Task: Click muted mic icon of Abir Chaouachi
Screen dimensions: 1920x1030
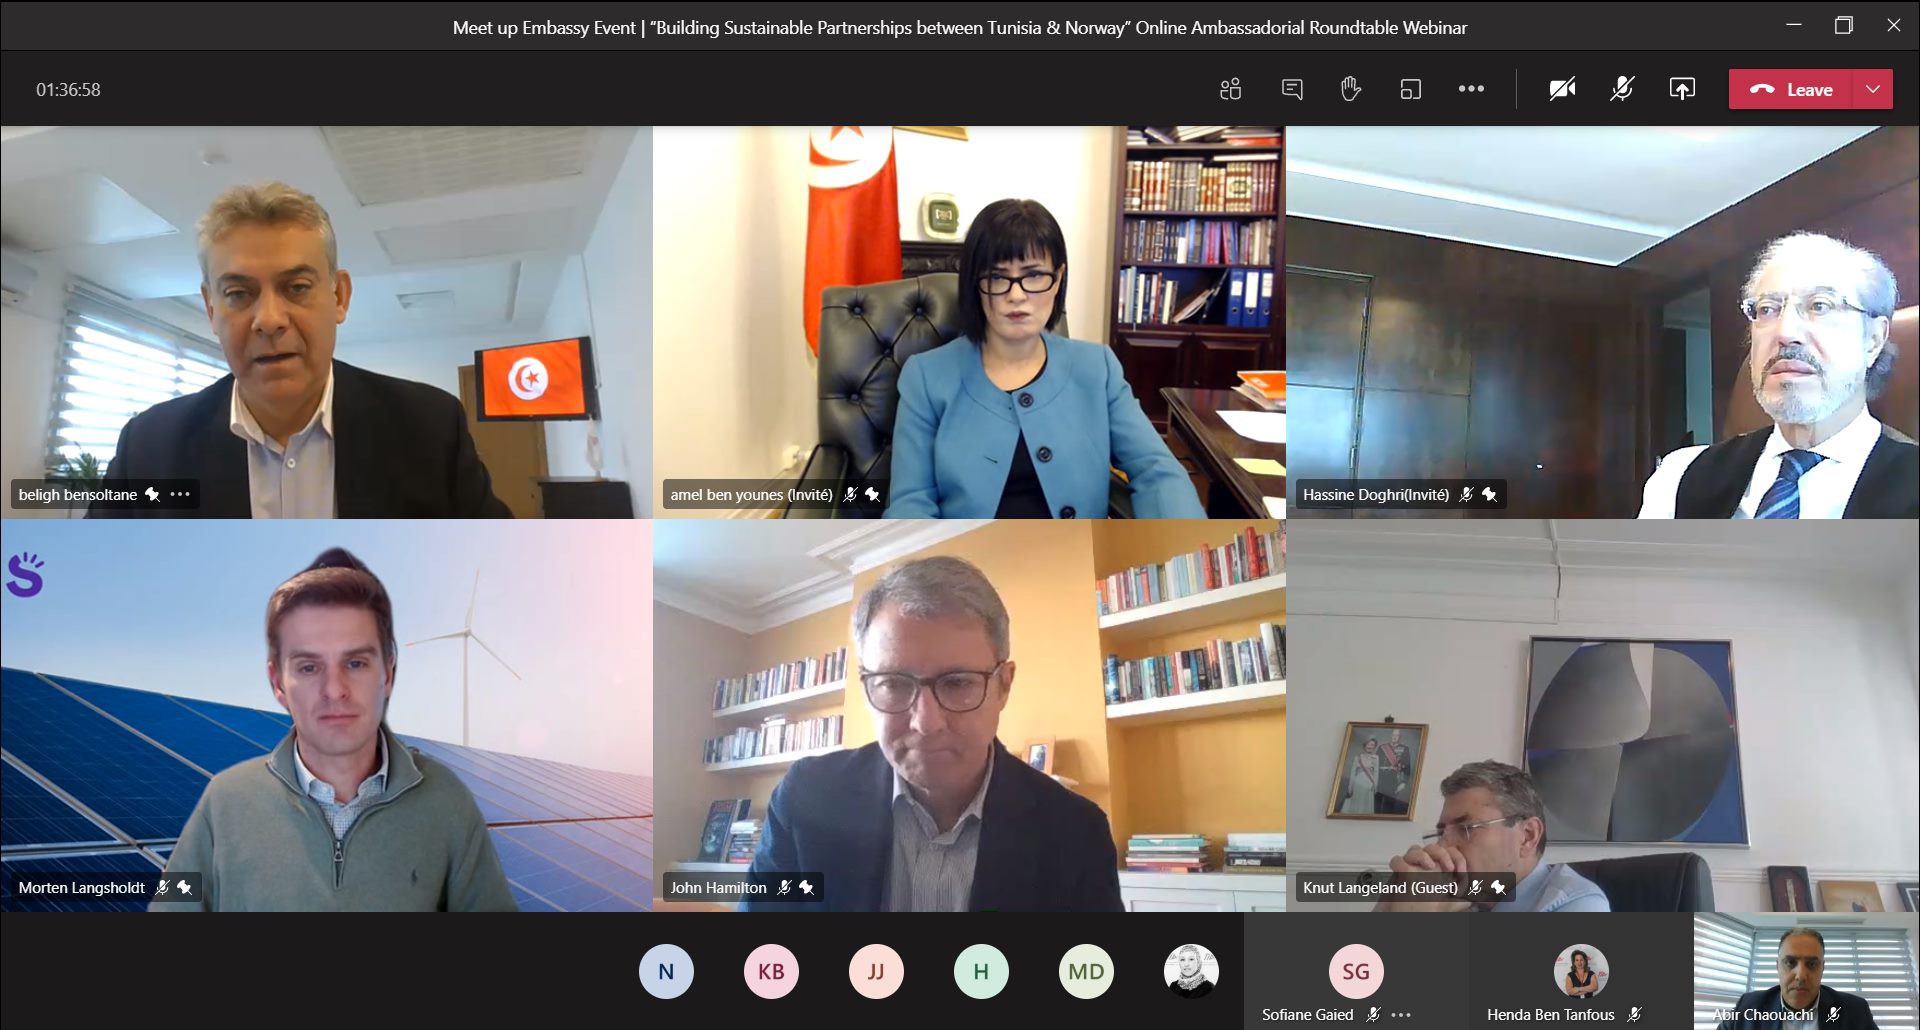Action: (x=1833, y=1014)
